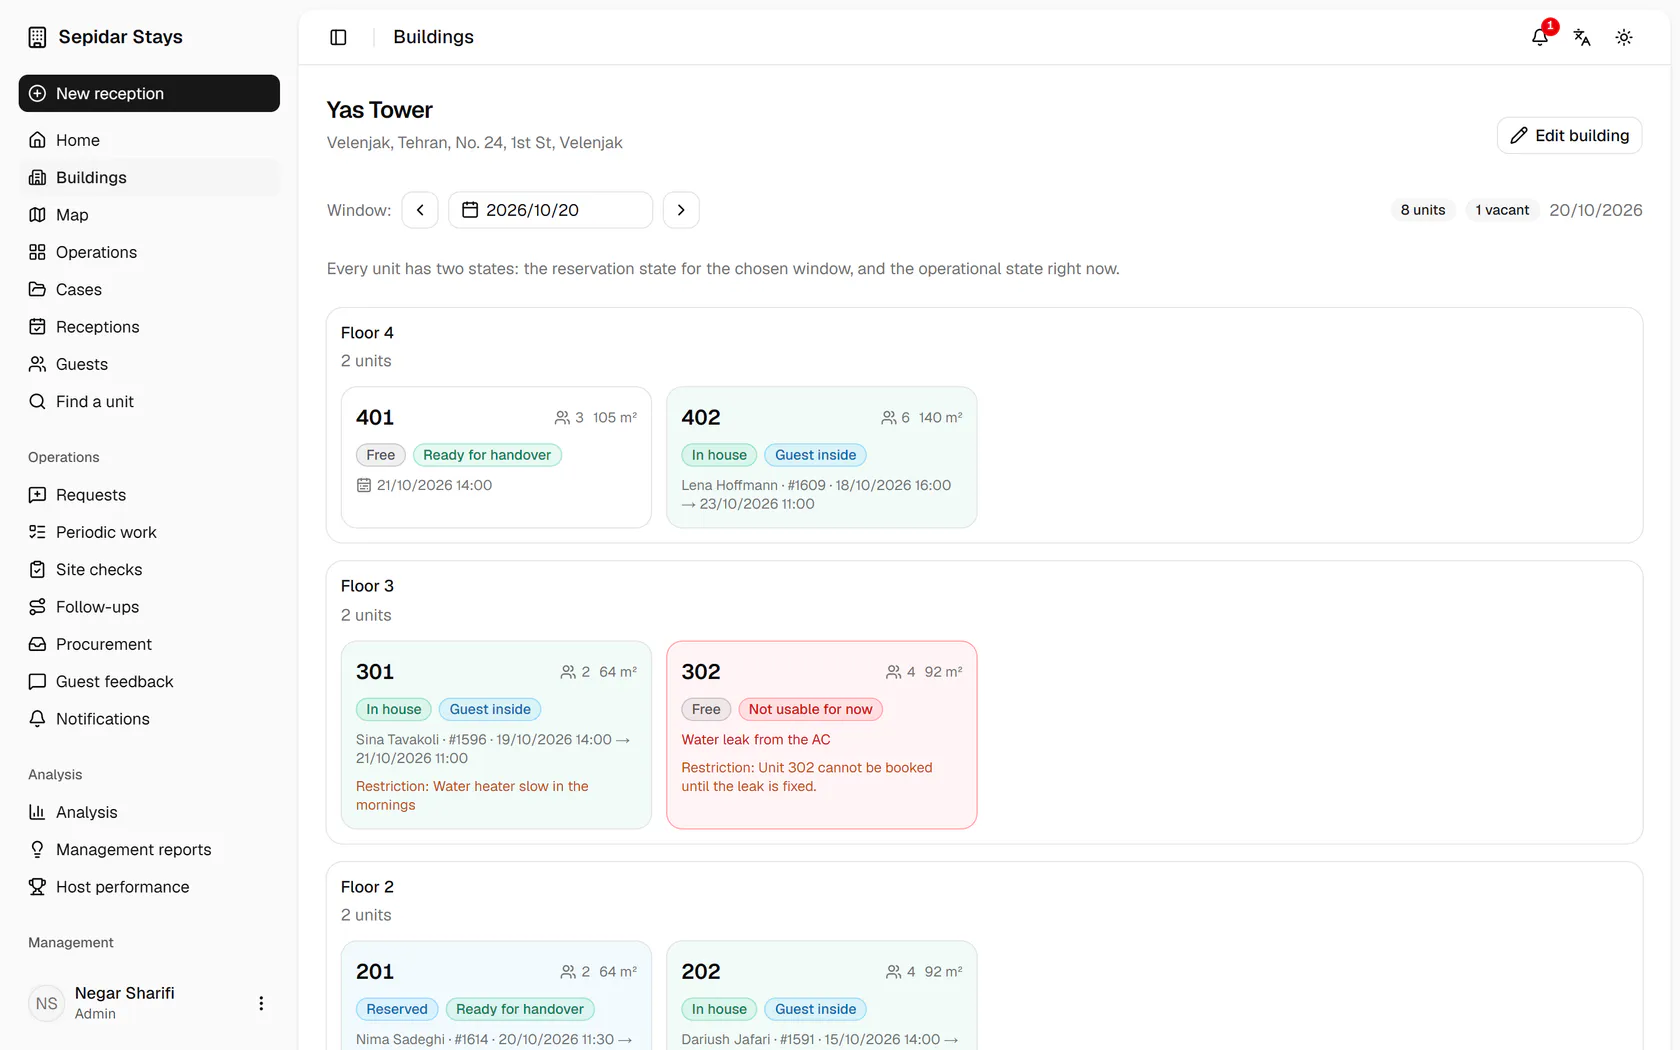Open unit 202 card

point(821,995)
